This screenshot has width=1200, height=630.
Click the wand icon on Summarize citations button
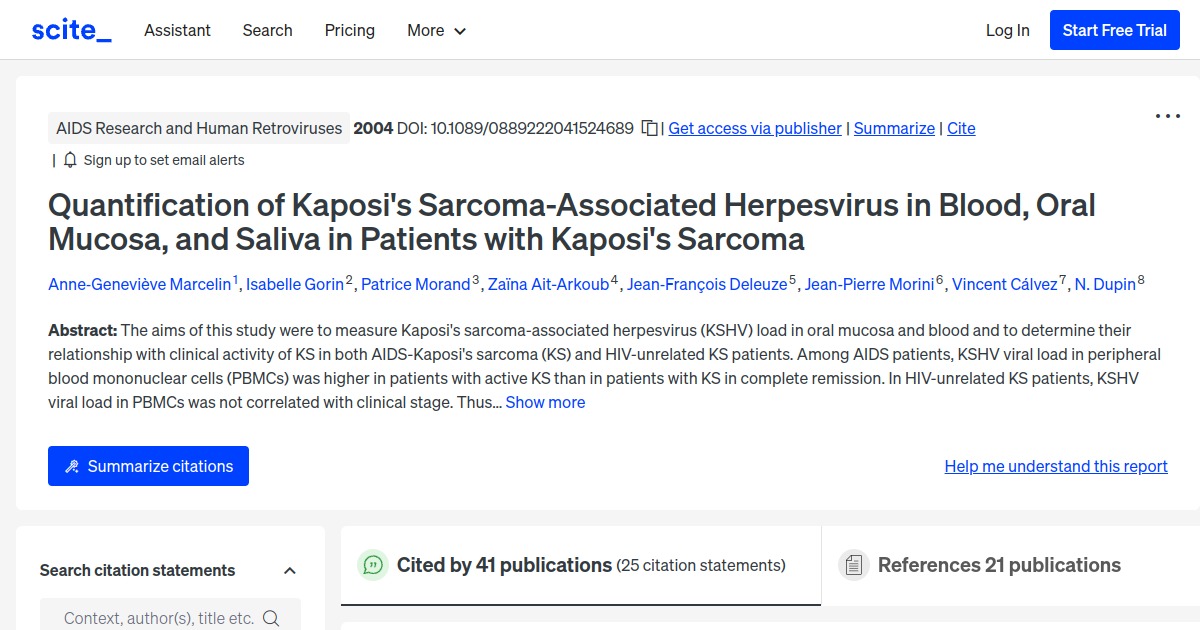click(71, 465)
